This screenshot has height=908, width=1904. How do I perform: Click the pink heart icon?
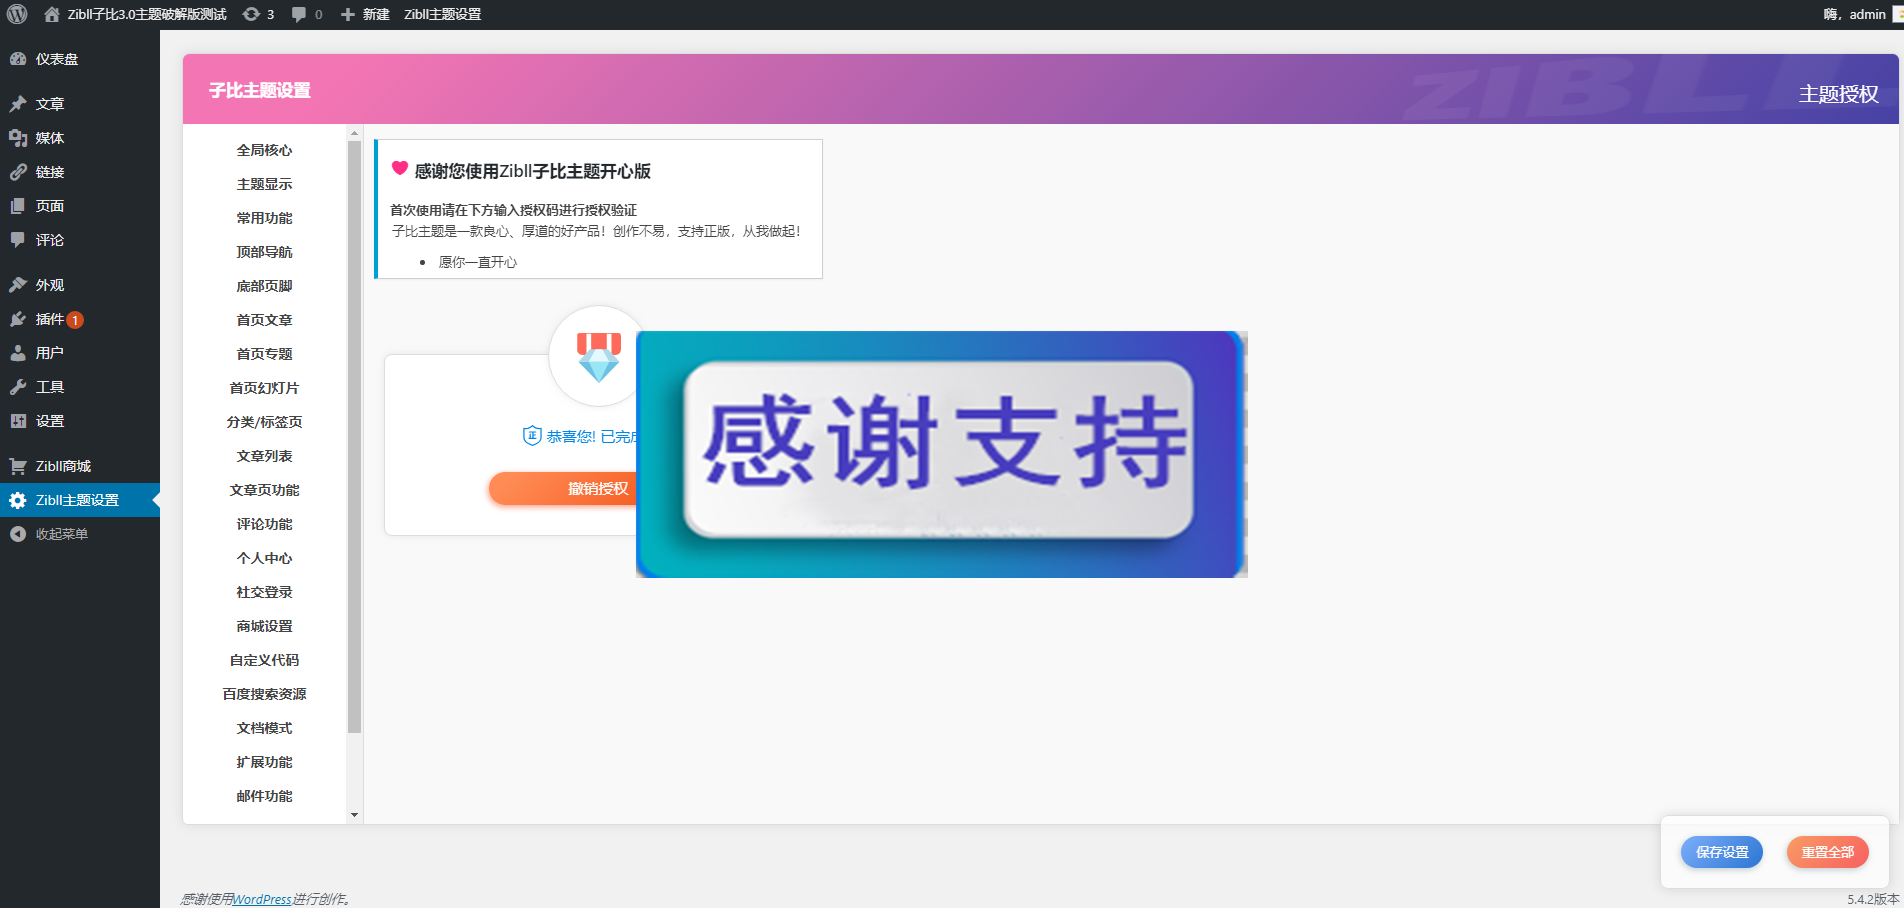[400, 168]
